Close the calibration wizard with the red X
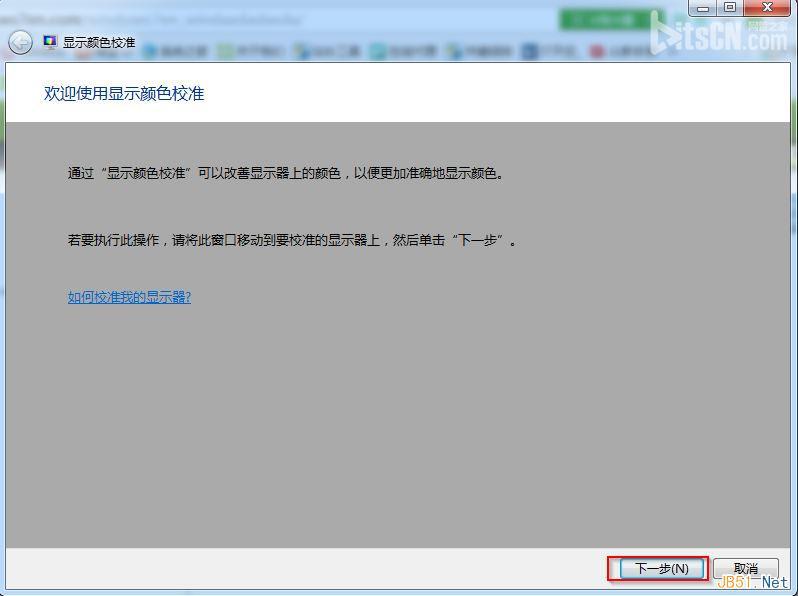The height and width of the screenshot is (596, 798). click(768, 8)
